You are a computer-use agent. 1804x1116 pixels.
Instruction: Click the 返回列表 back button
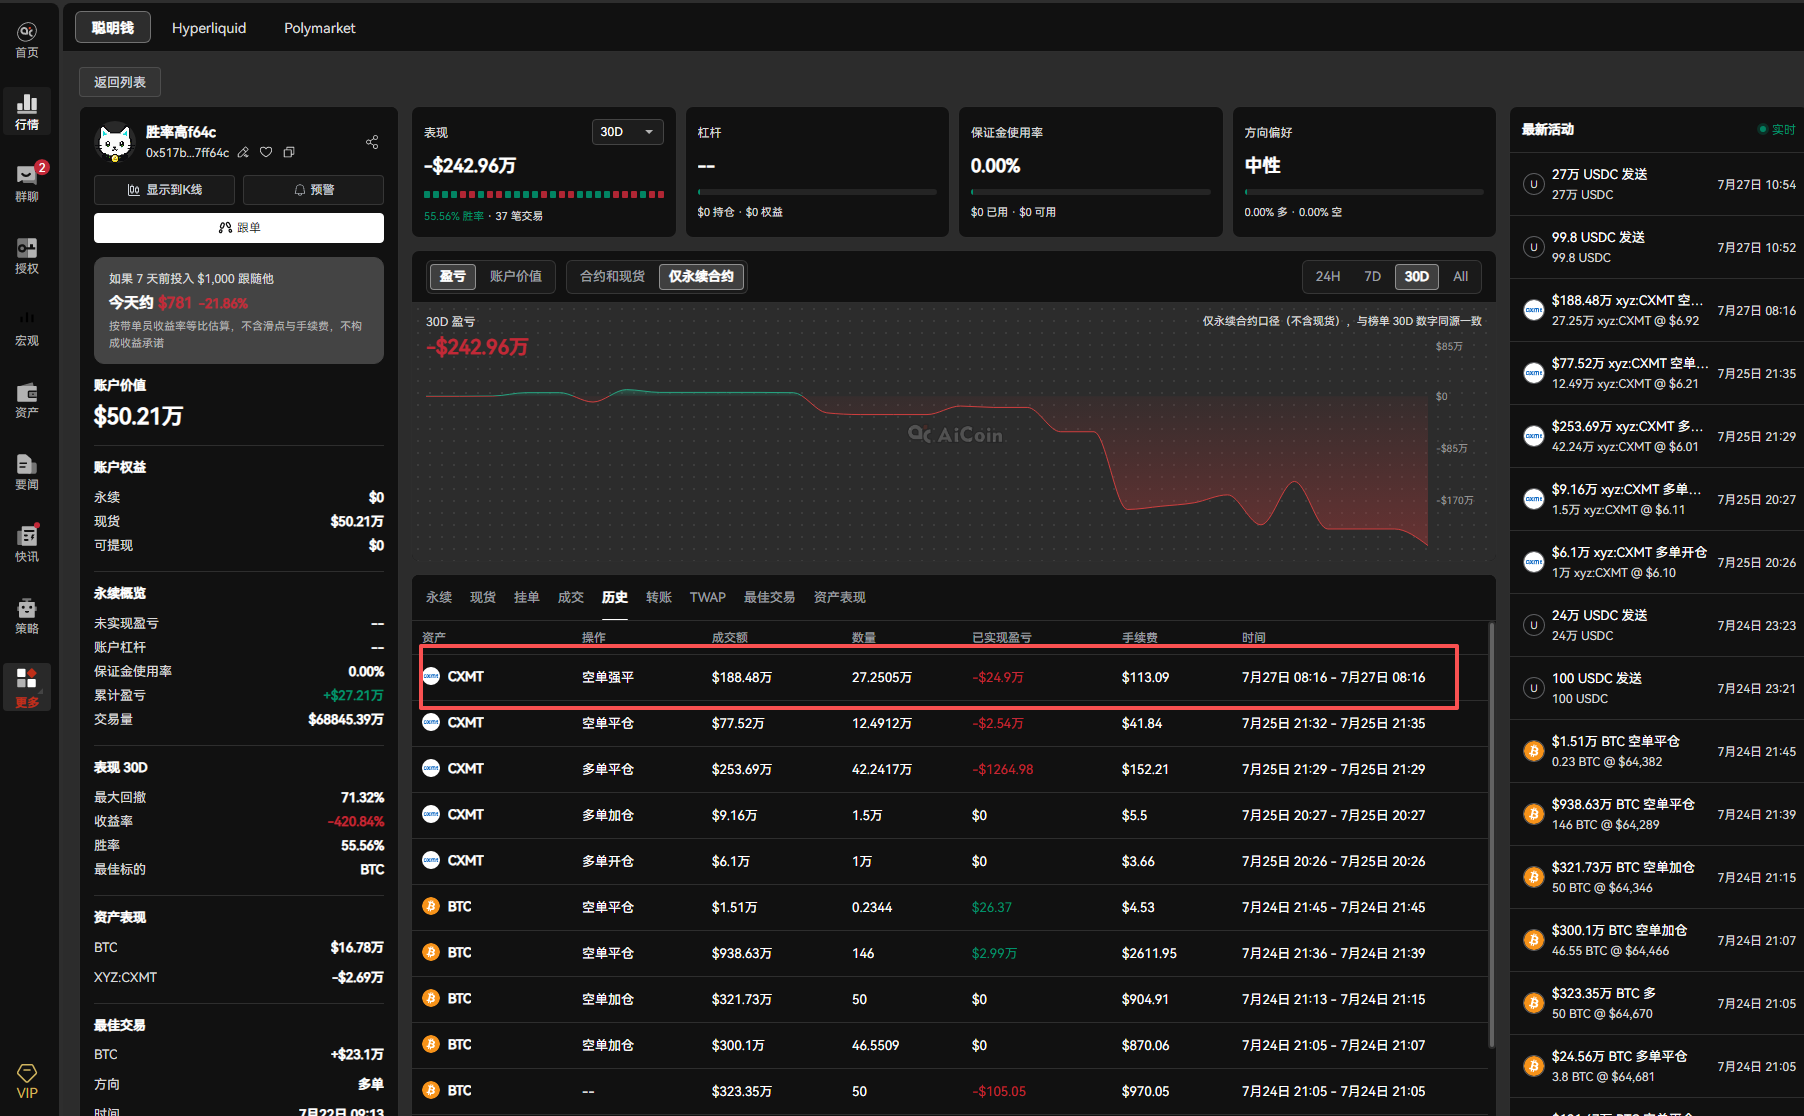coord(120,82)
